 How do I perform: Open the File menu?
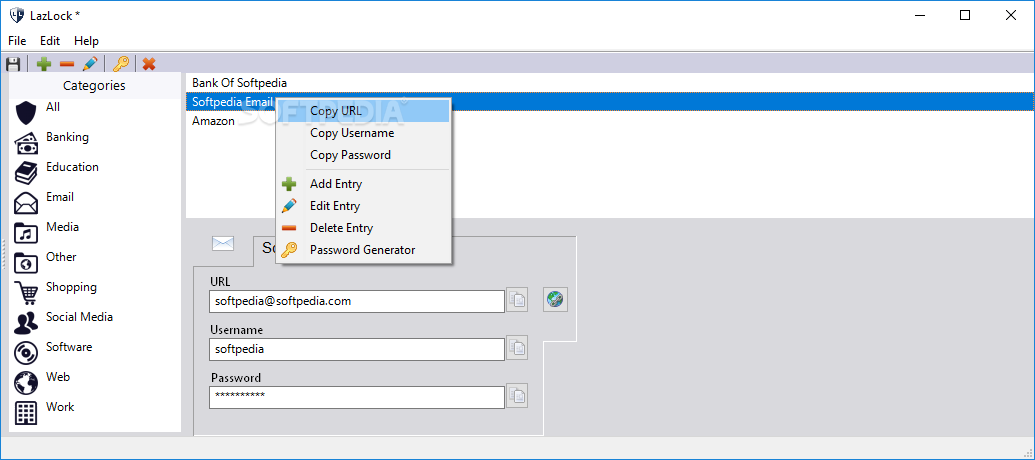click(17, 41)
